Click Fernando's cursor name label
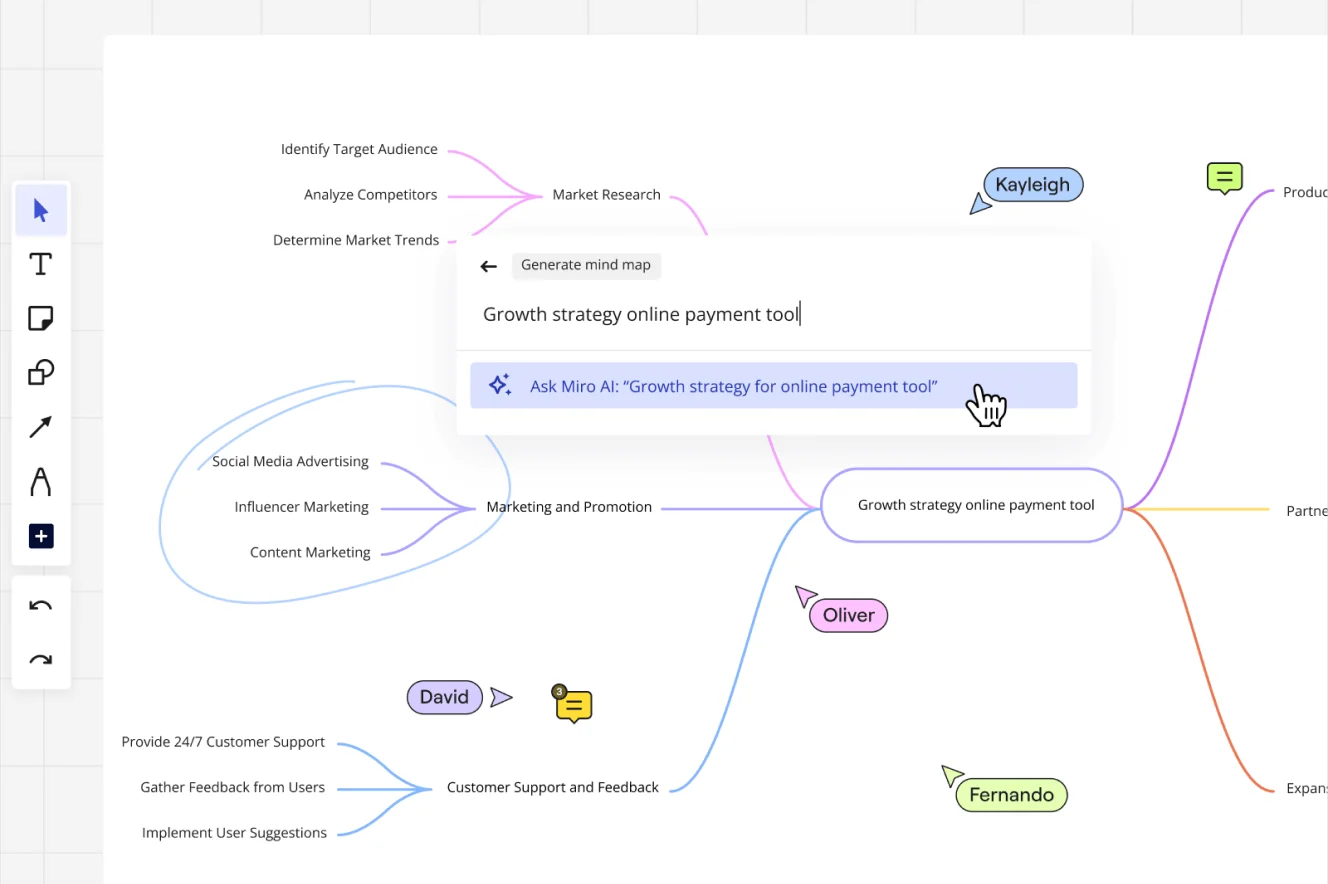Viewport: 1328px width, 884px height. 1012,795
